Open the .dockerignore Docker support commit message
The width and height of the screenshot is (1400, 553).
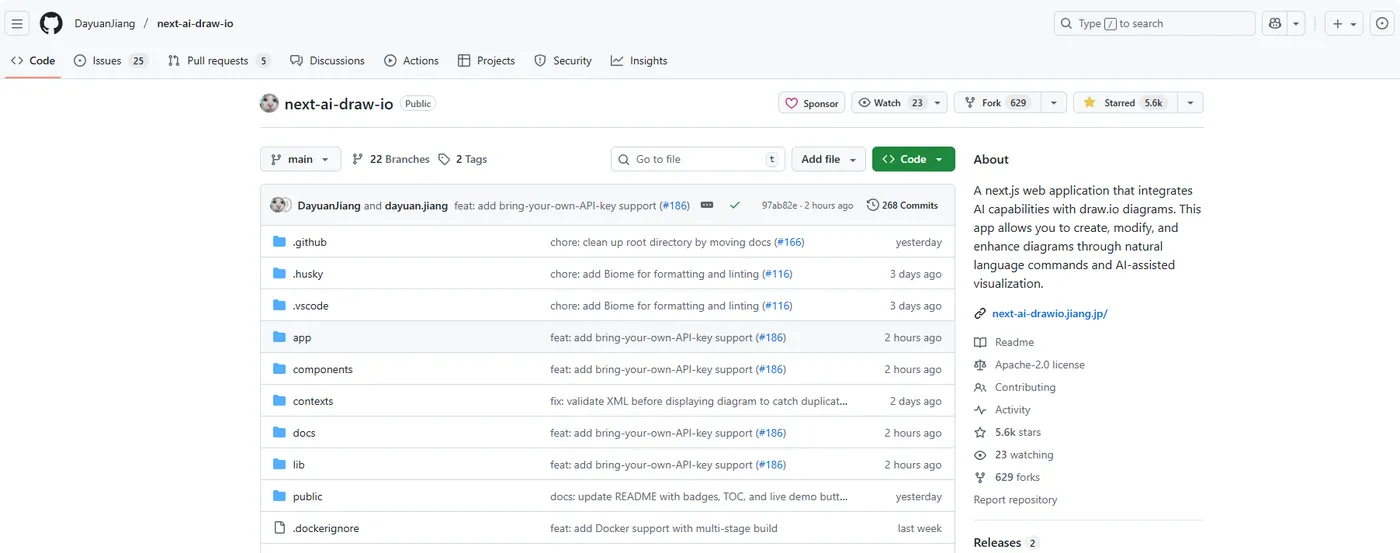tap(664, 528)
